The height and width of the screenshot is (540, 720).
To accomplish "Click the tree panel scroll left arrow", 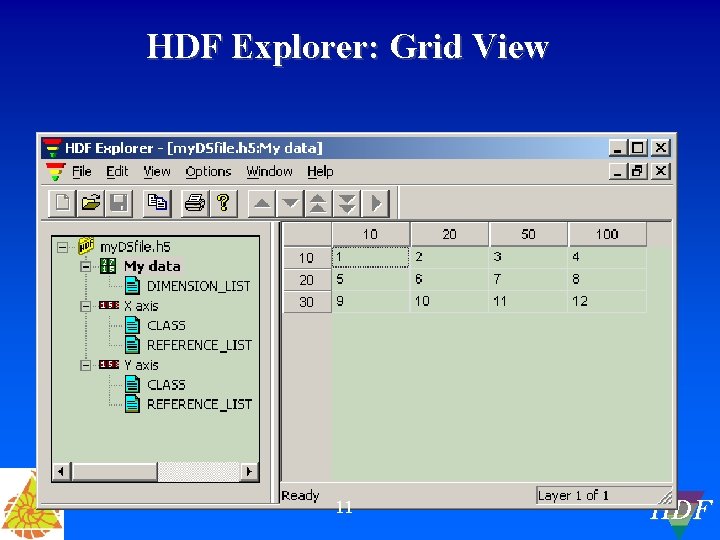I will [61, 472].
